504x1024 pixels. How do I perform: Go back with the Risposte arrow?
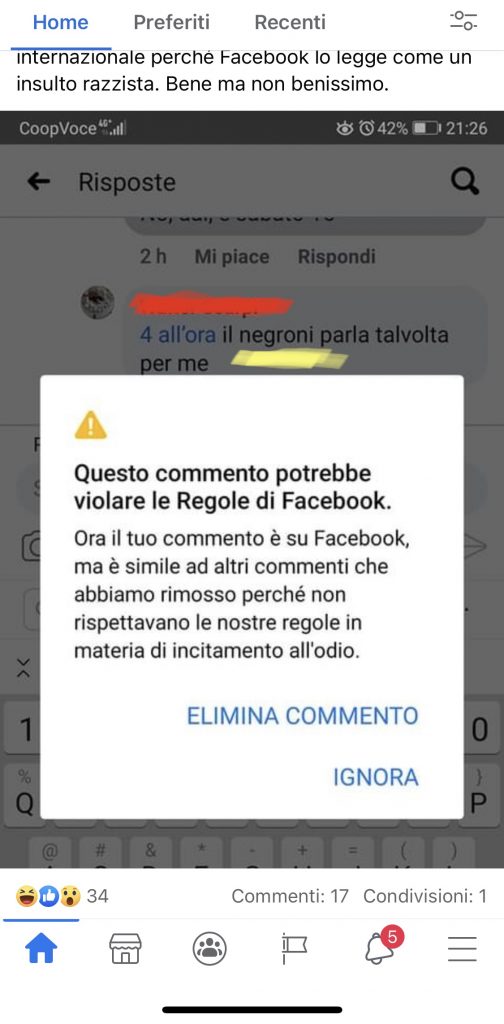point(39,182)
